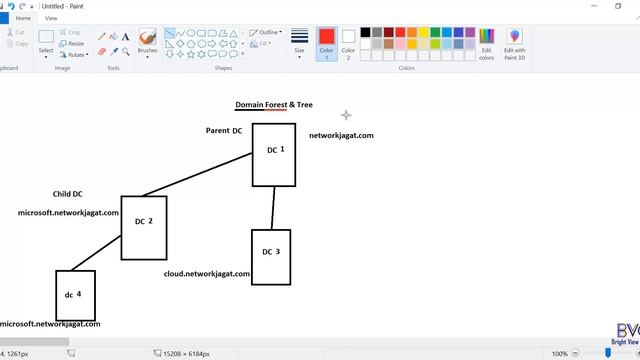This screenshot has width=640, height=360.
Task: Open the blue File menu tab
Action: [4, 18]
